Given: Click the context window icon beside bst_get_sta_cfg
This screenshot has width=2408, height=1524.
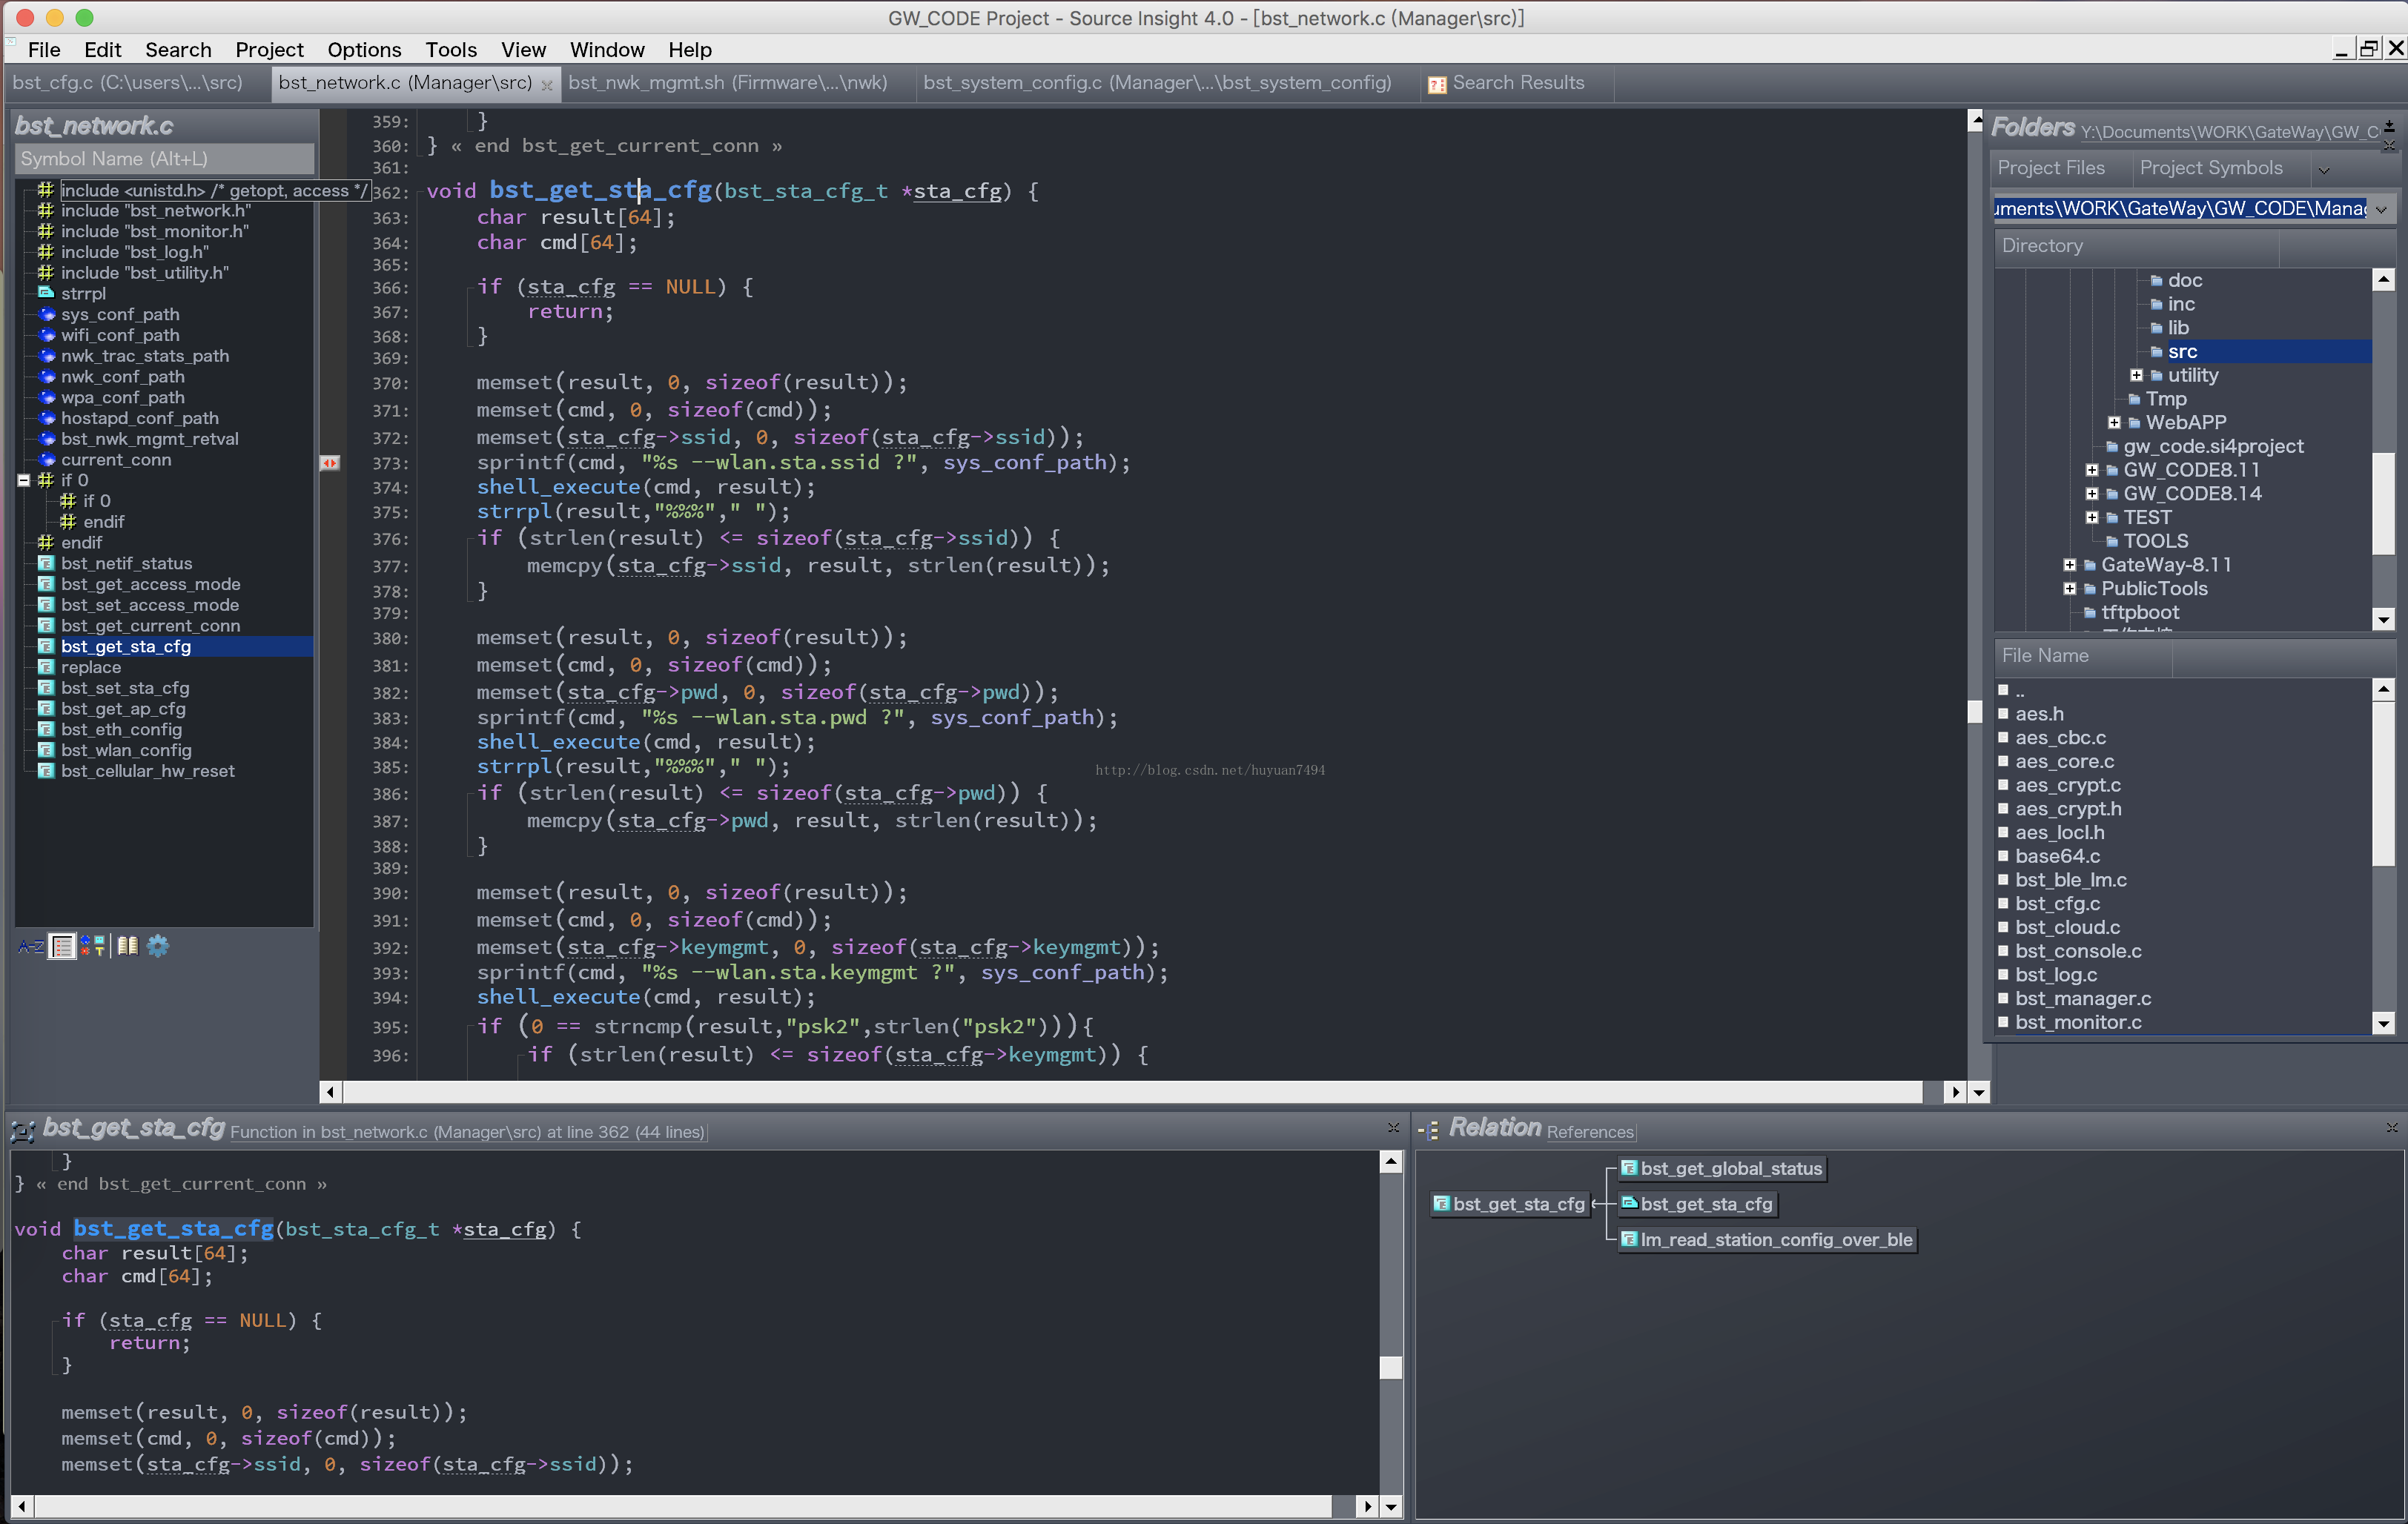Looking at the screenshot, I should click(22, 1131).
